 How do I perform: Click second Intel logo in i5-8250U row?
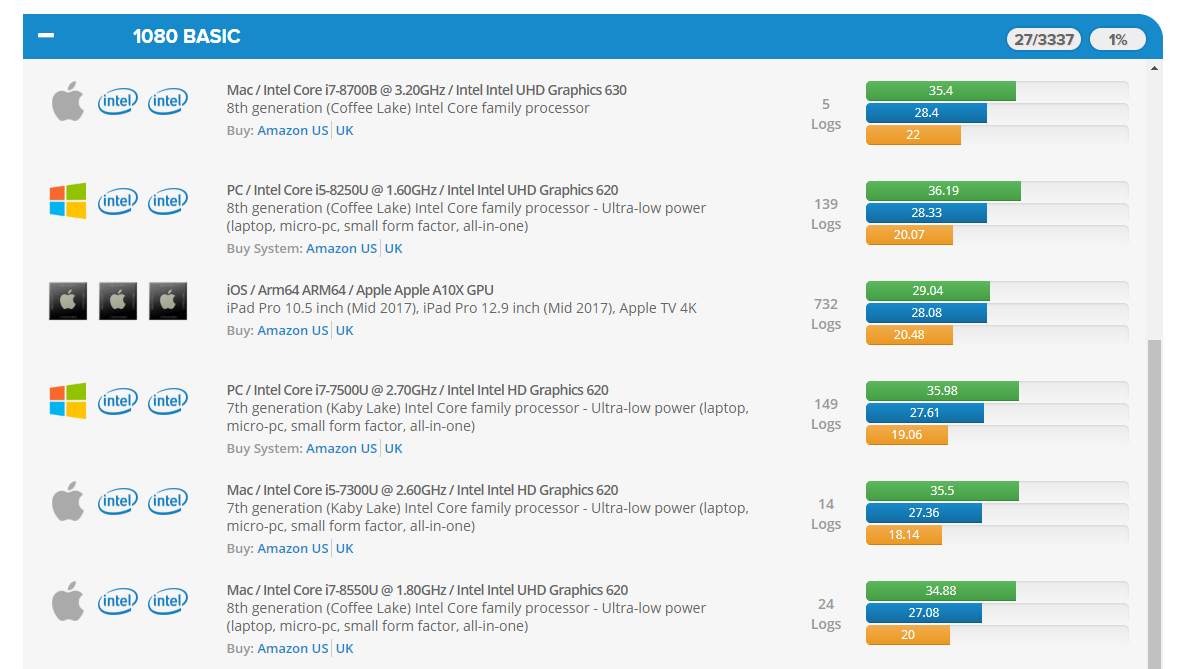point(167,201)
